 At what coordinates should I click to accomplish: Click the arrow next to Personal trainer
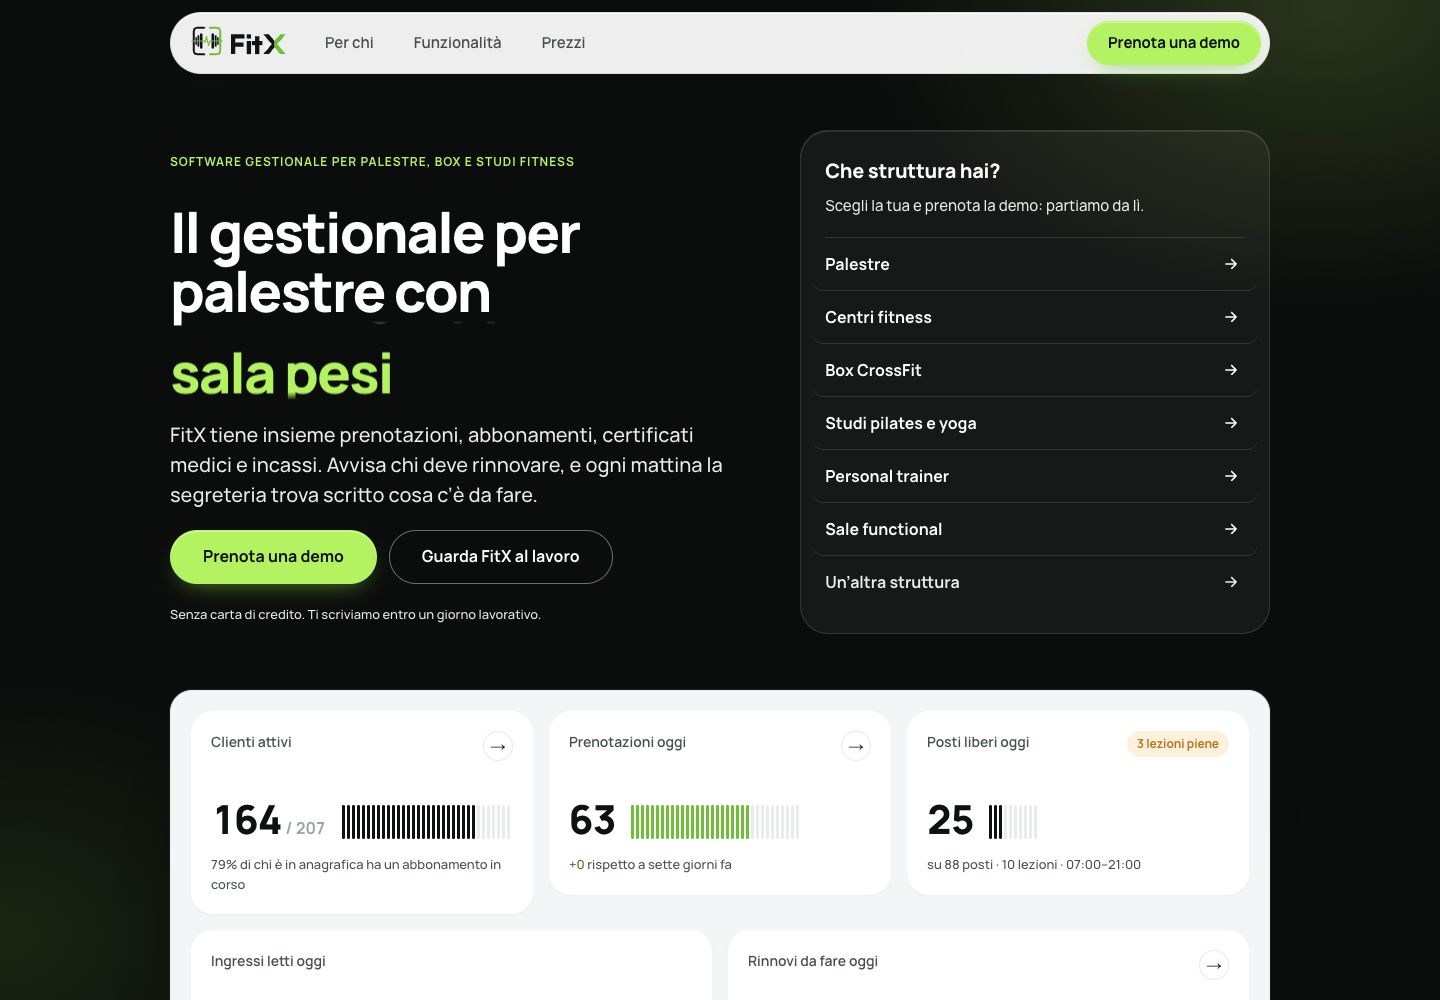point(1231,476)
